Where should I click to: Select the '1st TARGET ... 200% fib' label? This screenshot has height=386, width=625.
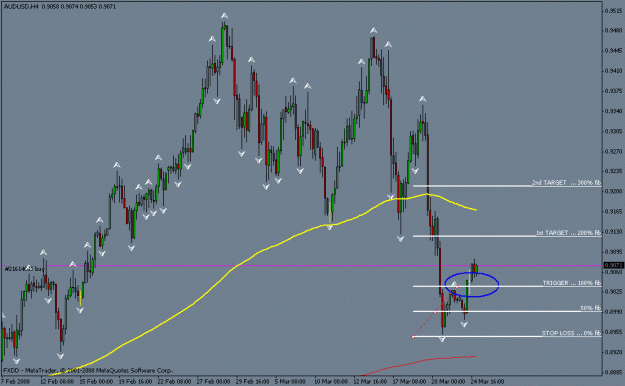coord(568,232)
